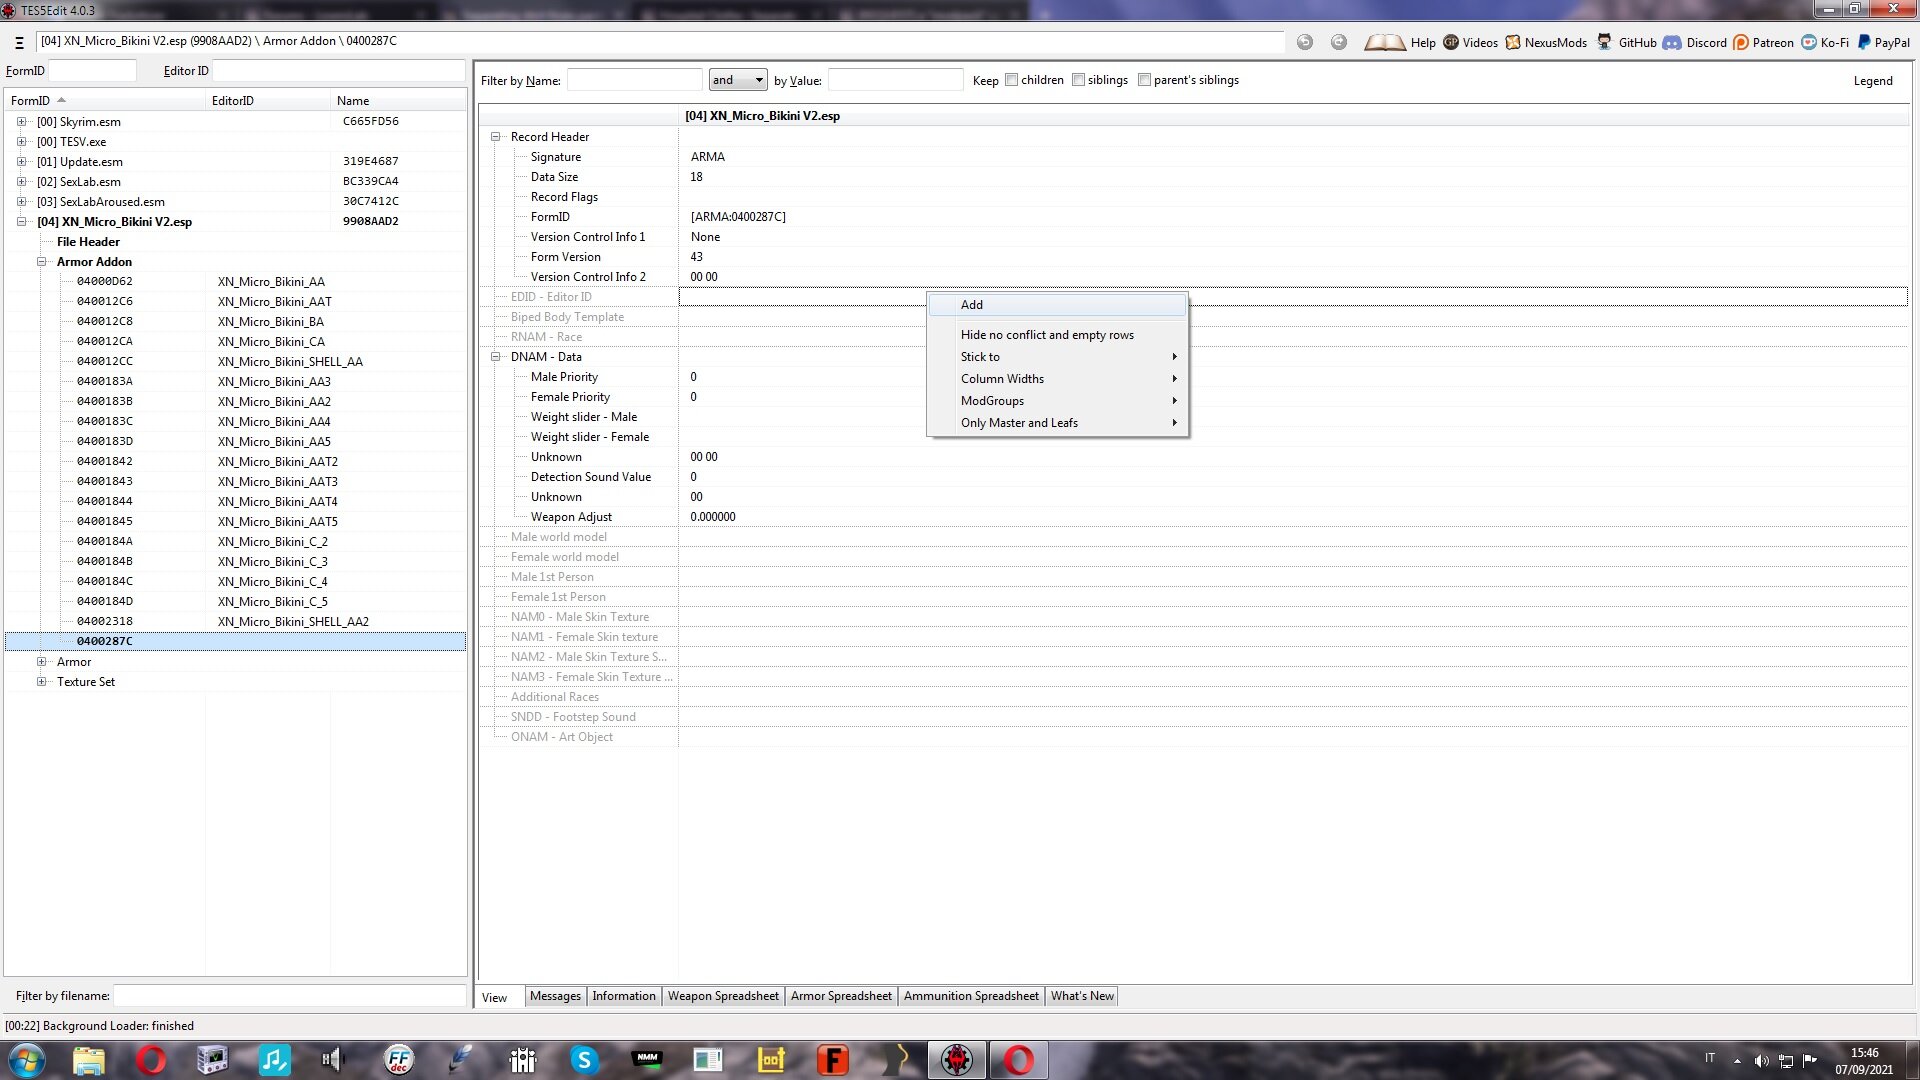1920x1080 pixels.
Task: Expand [01] Update.esm tree node
Action: (x=21, y=162)
